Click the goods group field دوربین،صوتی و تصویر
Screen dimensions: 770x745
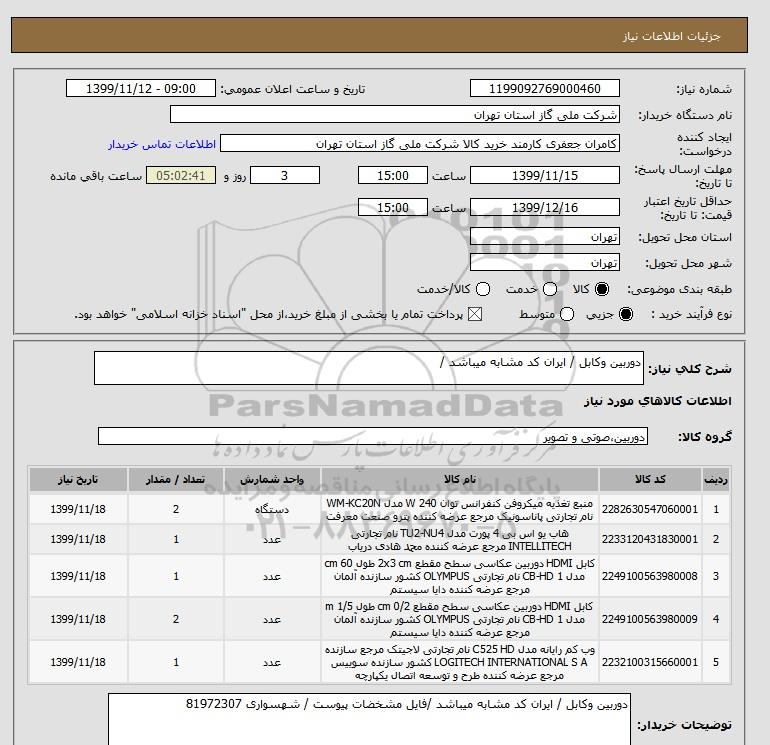[373, 436]
